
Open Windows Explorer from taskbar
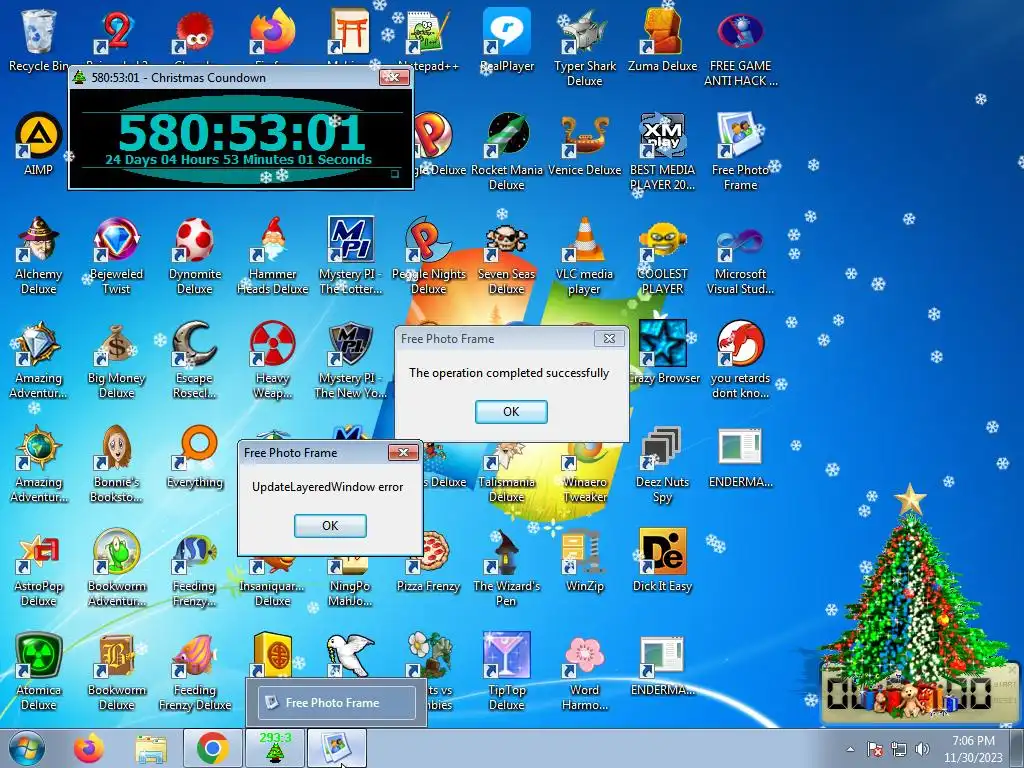150,748
